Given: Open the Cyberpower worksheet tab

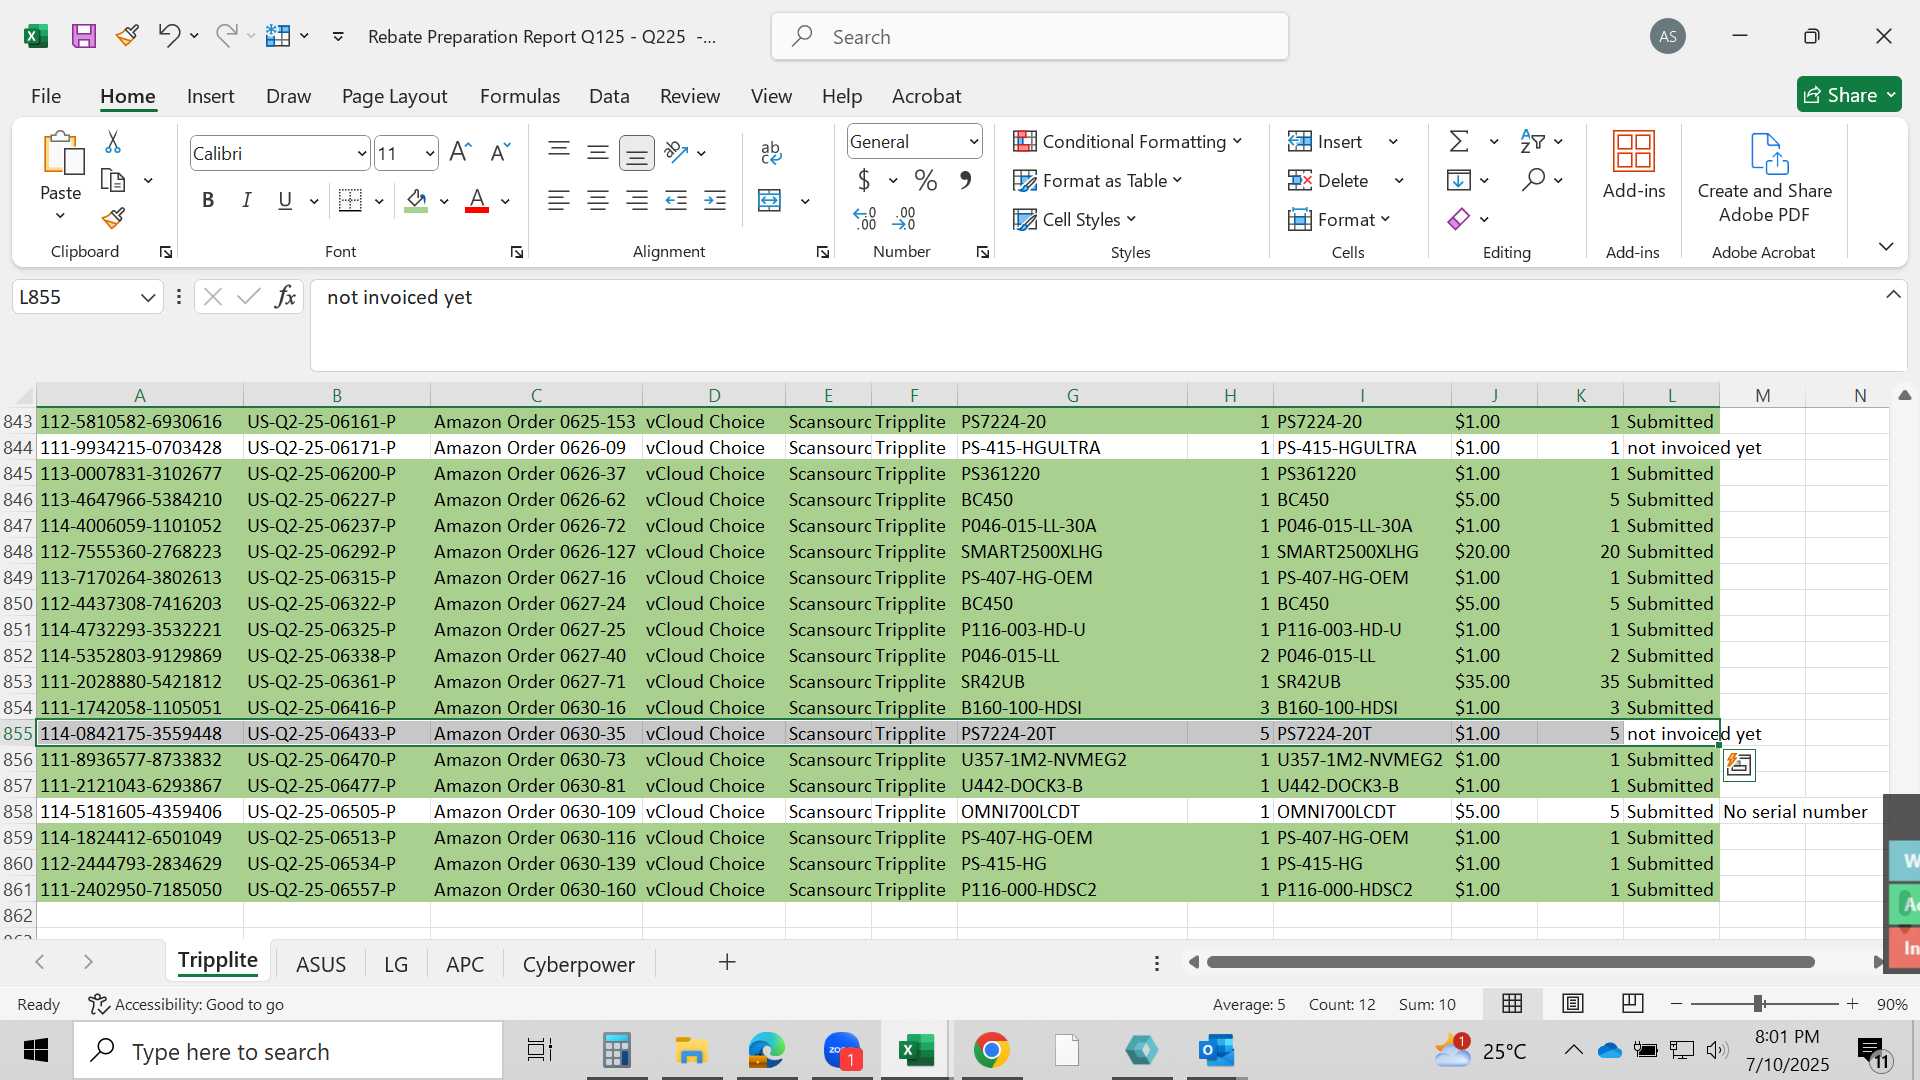Looking at the screenshot, I should click(x=578, y=964).
